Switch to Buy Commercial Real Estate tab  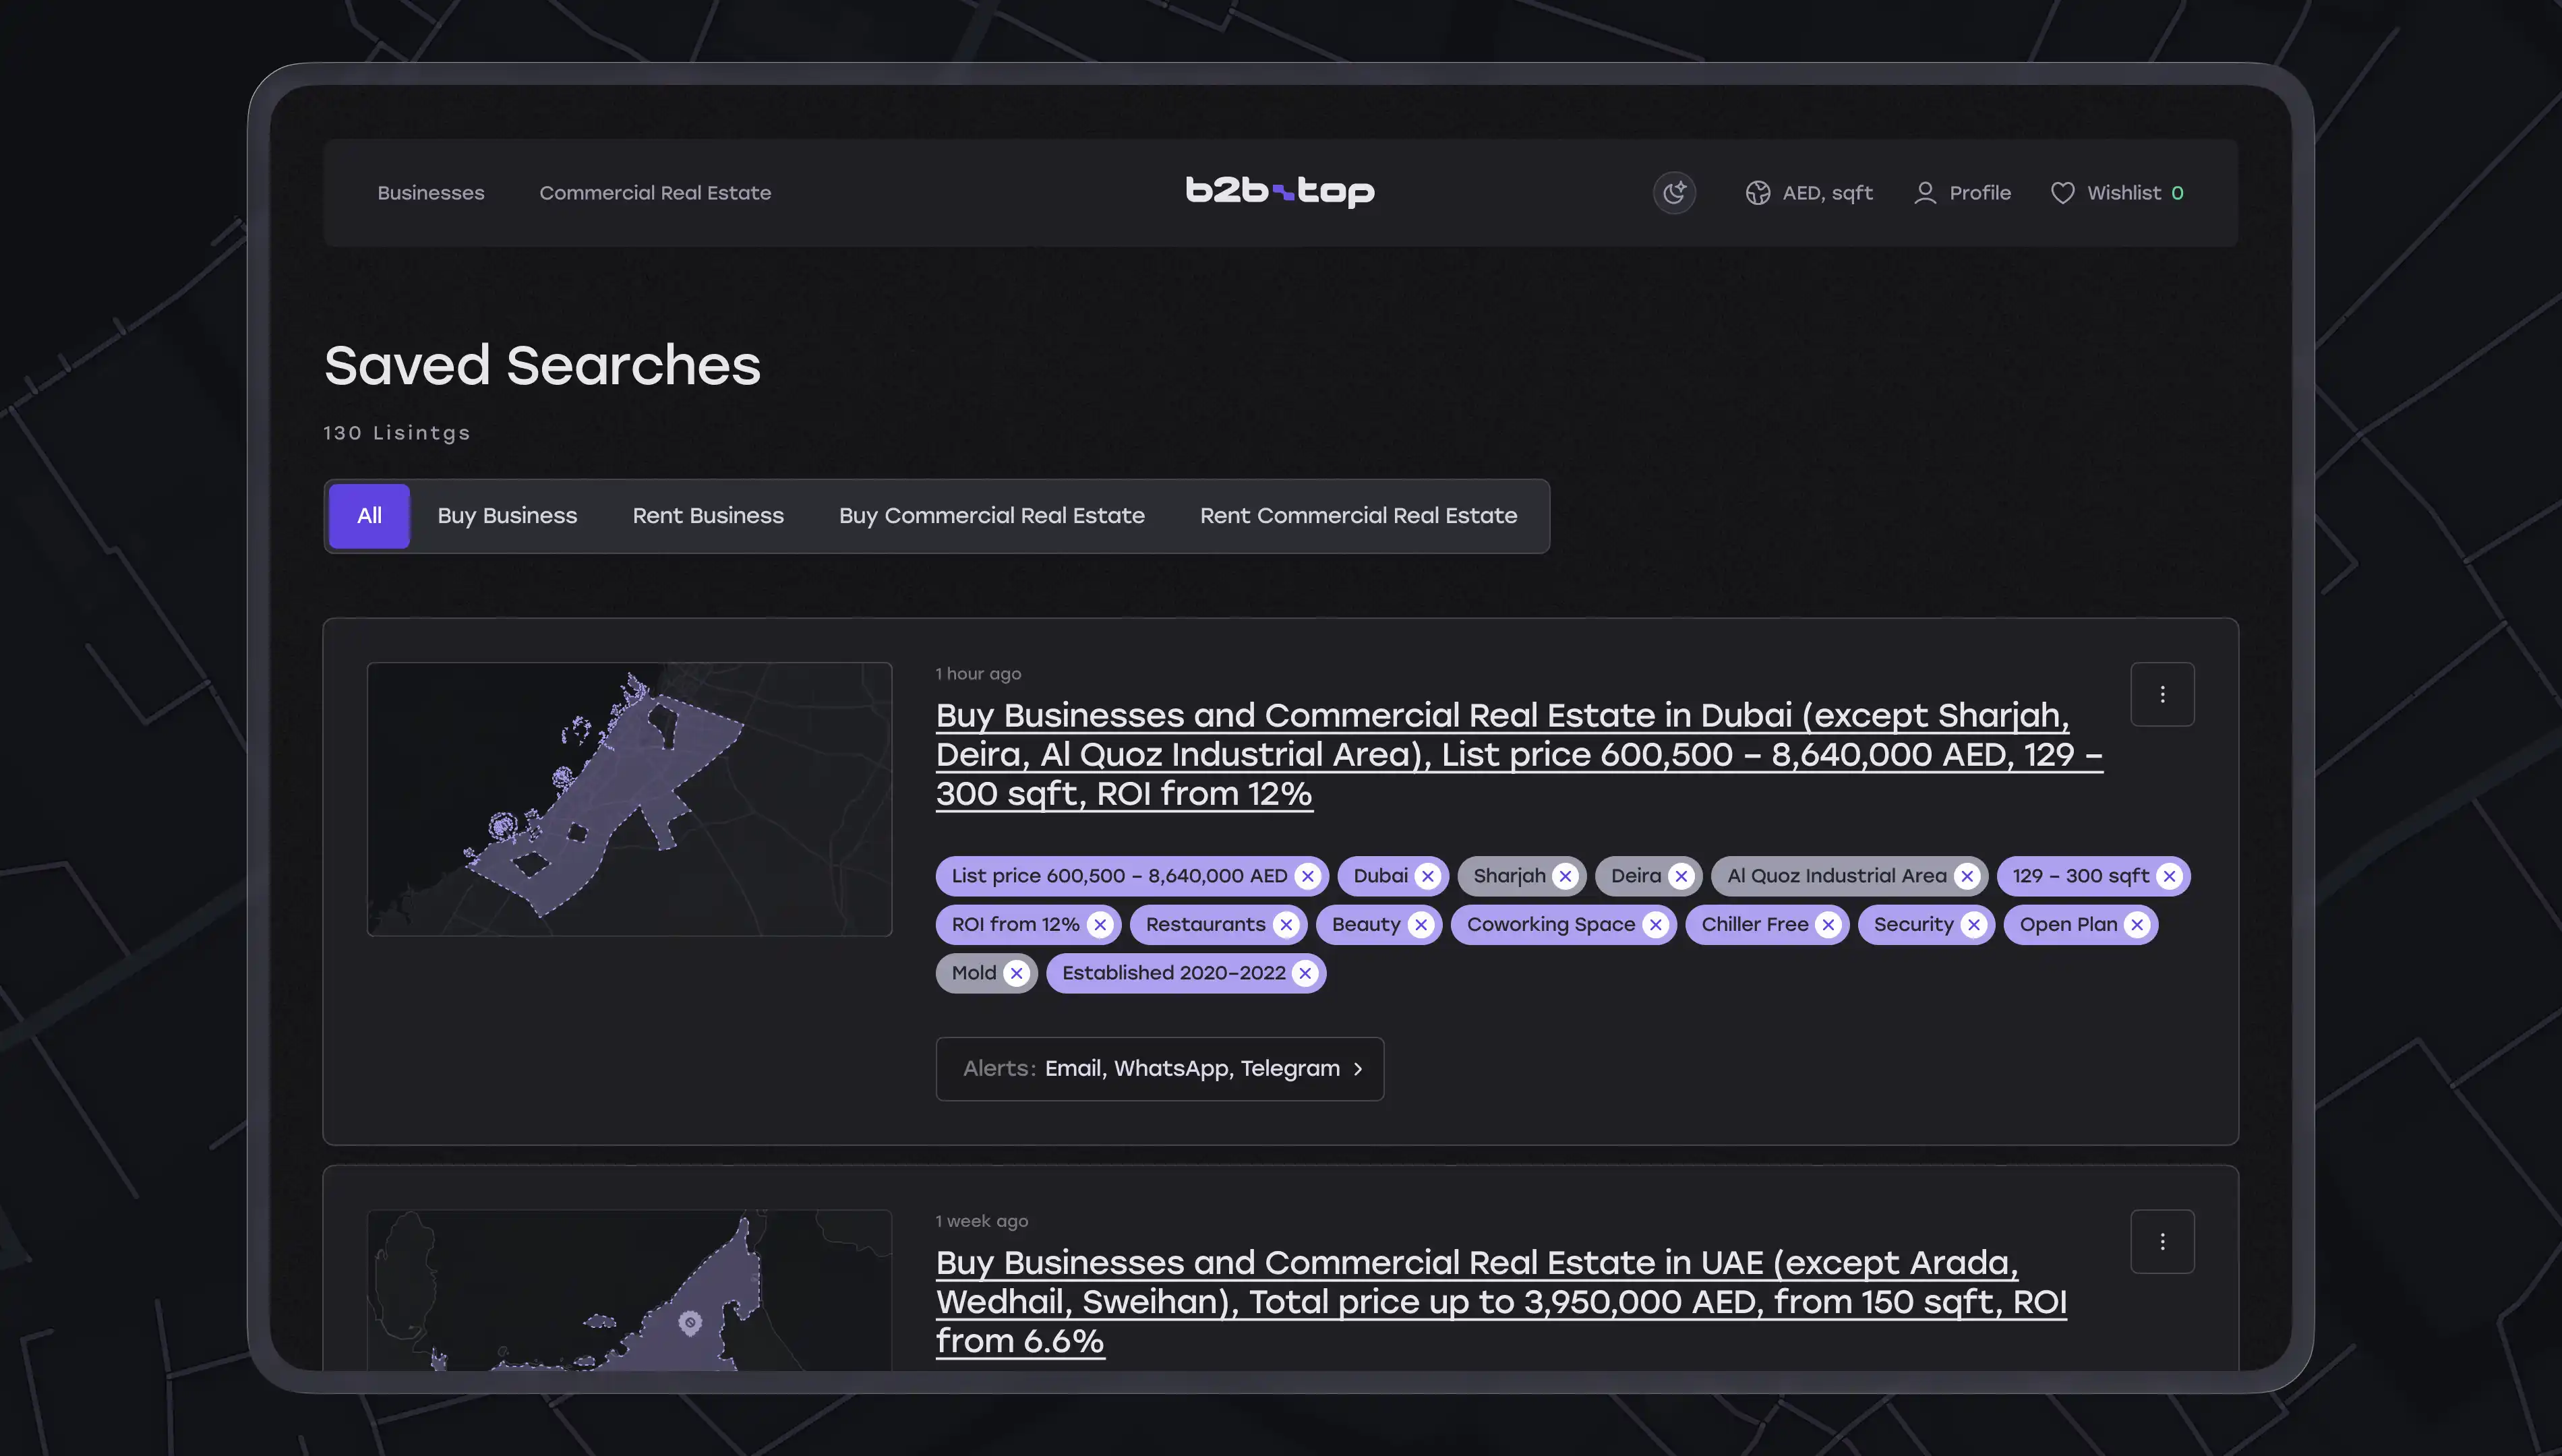coord(992,516)
